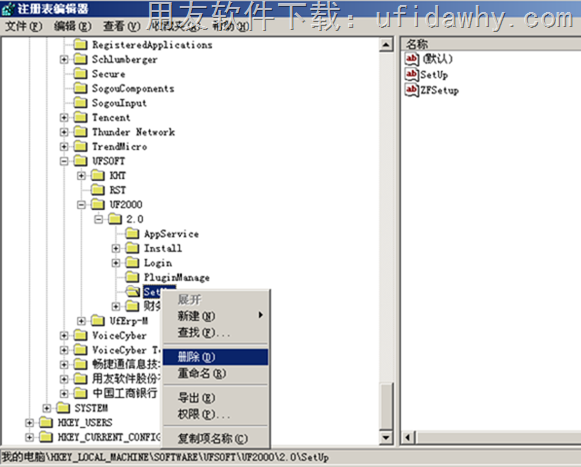The image size is (581, 467).
Task: Expand the SYSTEM hive node
Action: [x=46, y=408]
